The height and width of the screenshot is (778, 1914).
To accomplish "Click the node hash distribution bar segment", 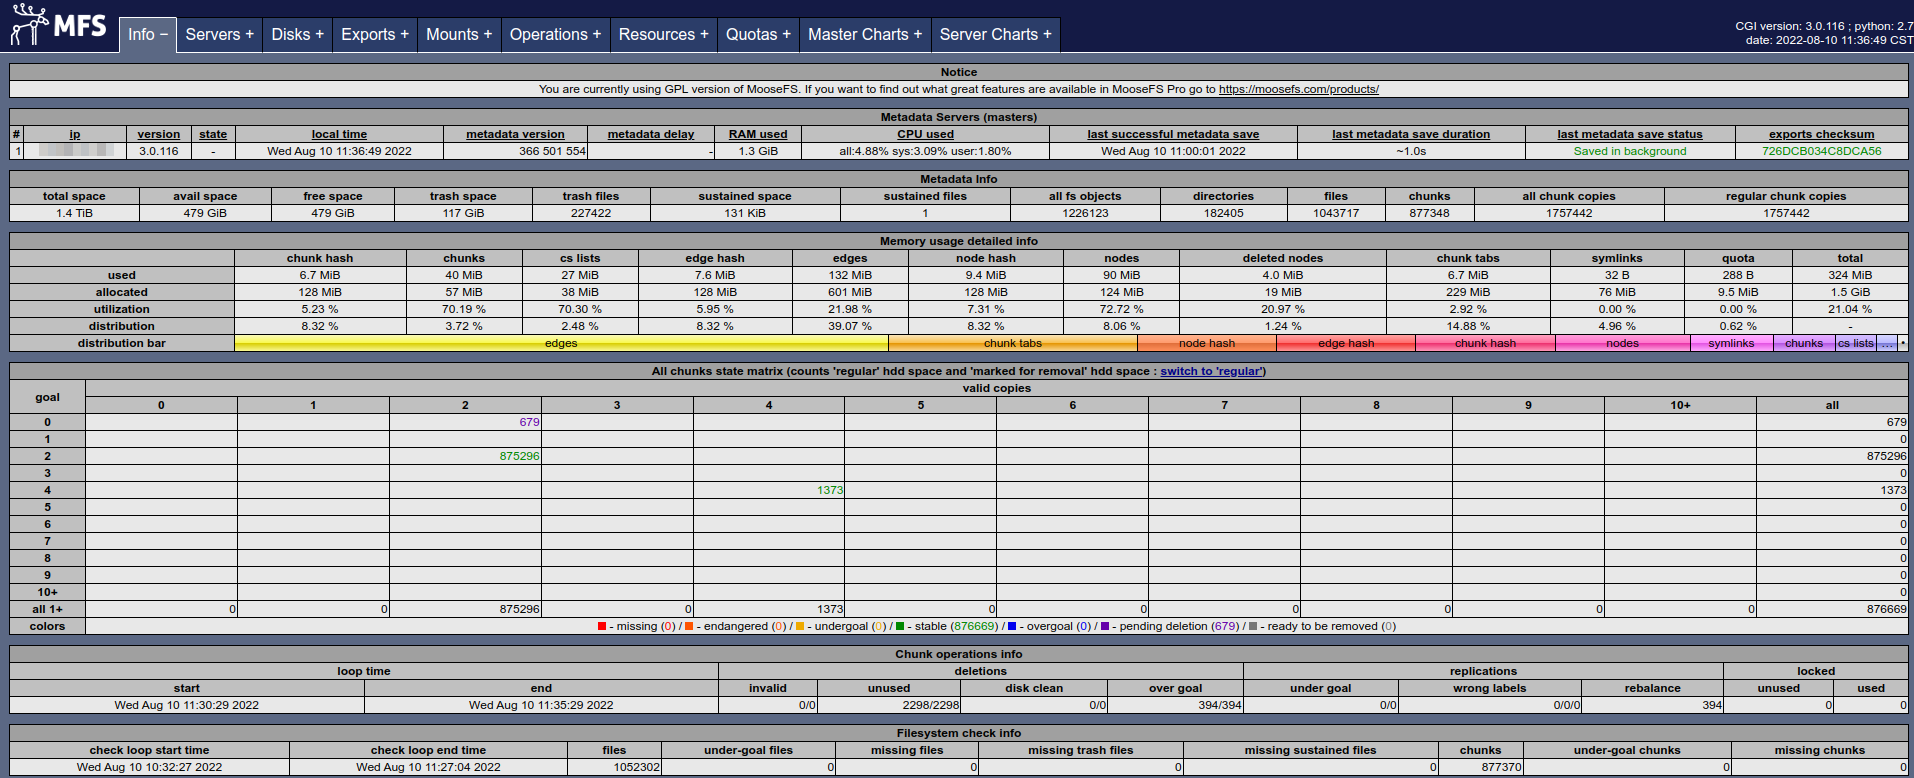I will 1207,343.
